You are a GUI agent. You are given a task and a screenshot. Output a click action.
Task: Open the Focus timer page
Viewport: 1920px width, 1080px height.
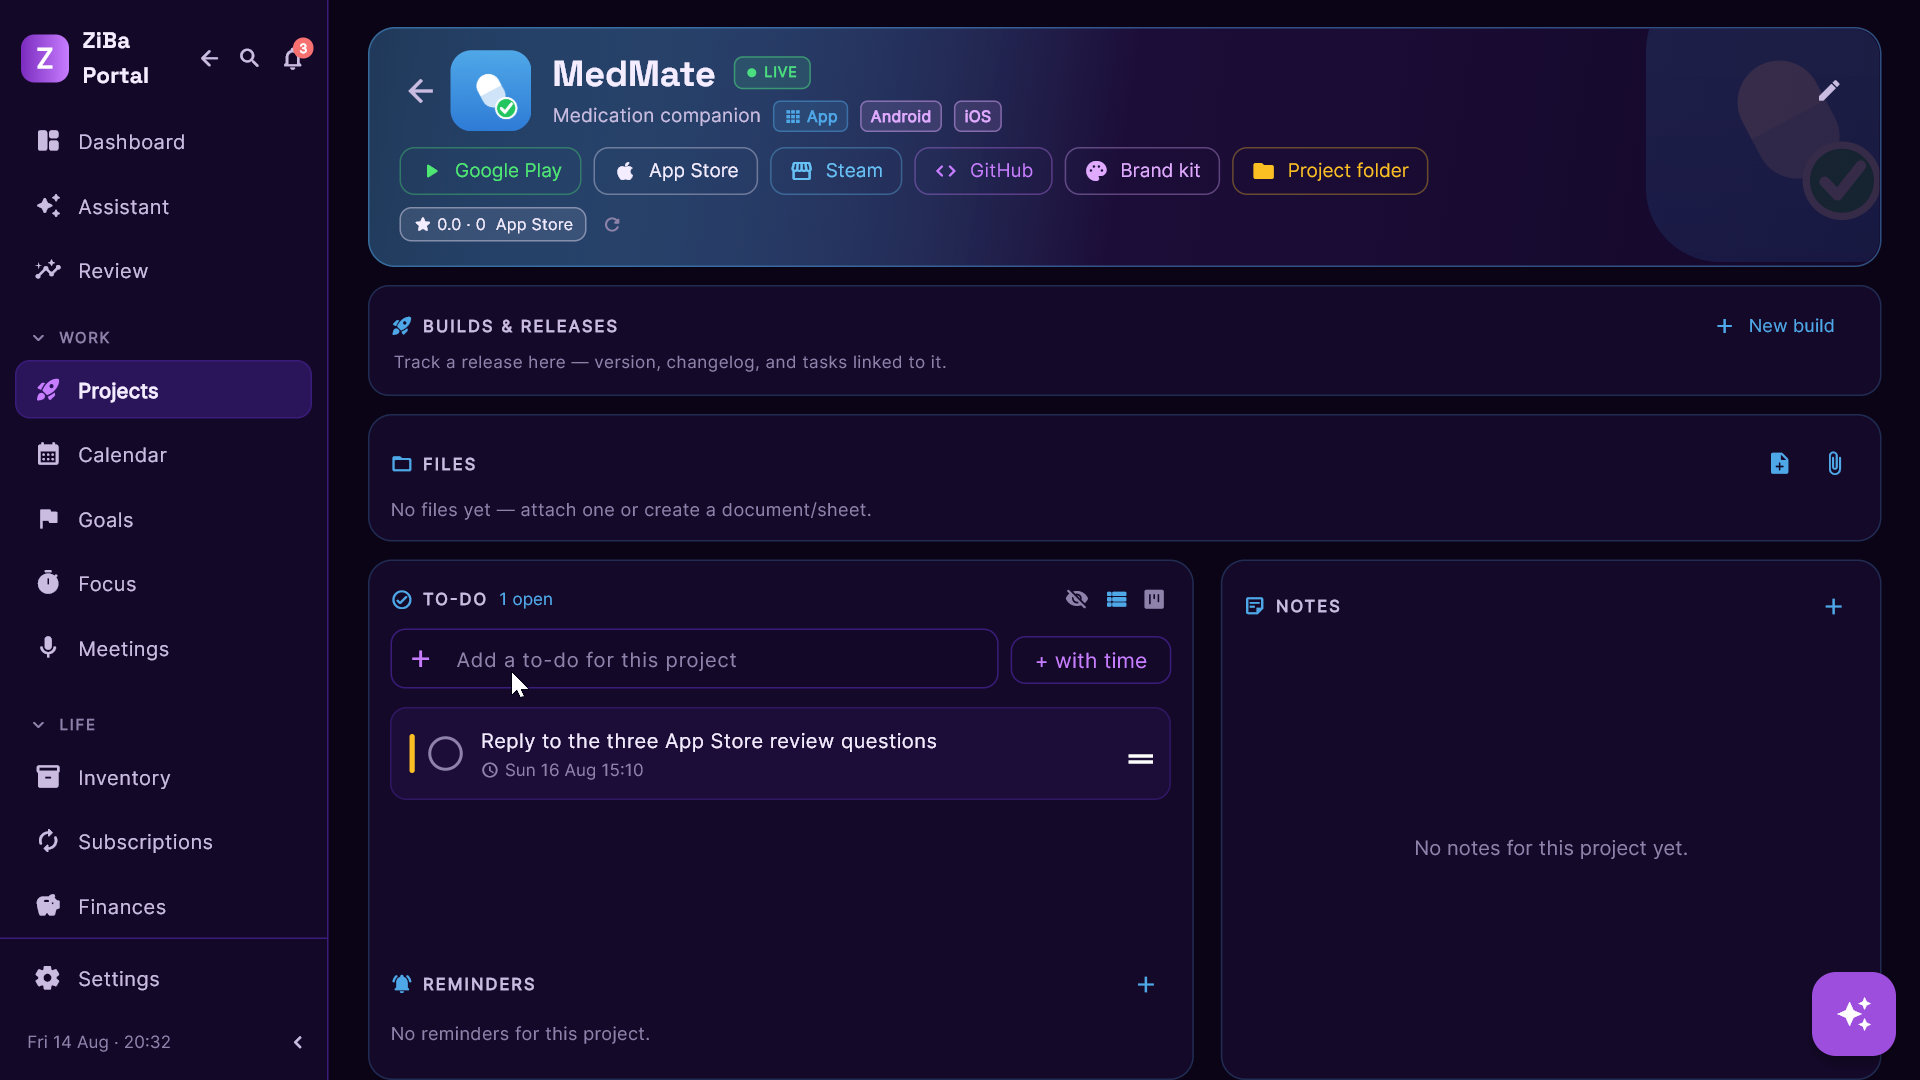tap(163, 584)
